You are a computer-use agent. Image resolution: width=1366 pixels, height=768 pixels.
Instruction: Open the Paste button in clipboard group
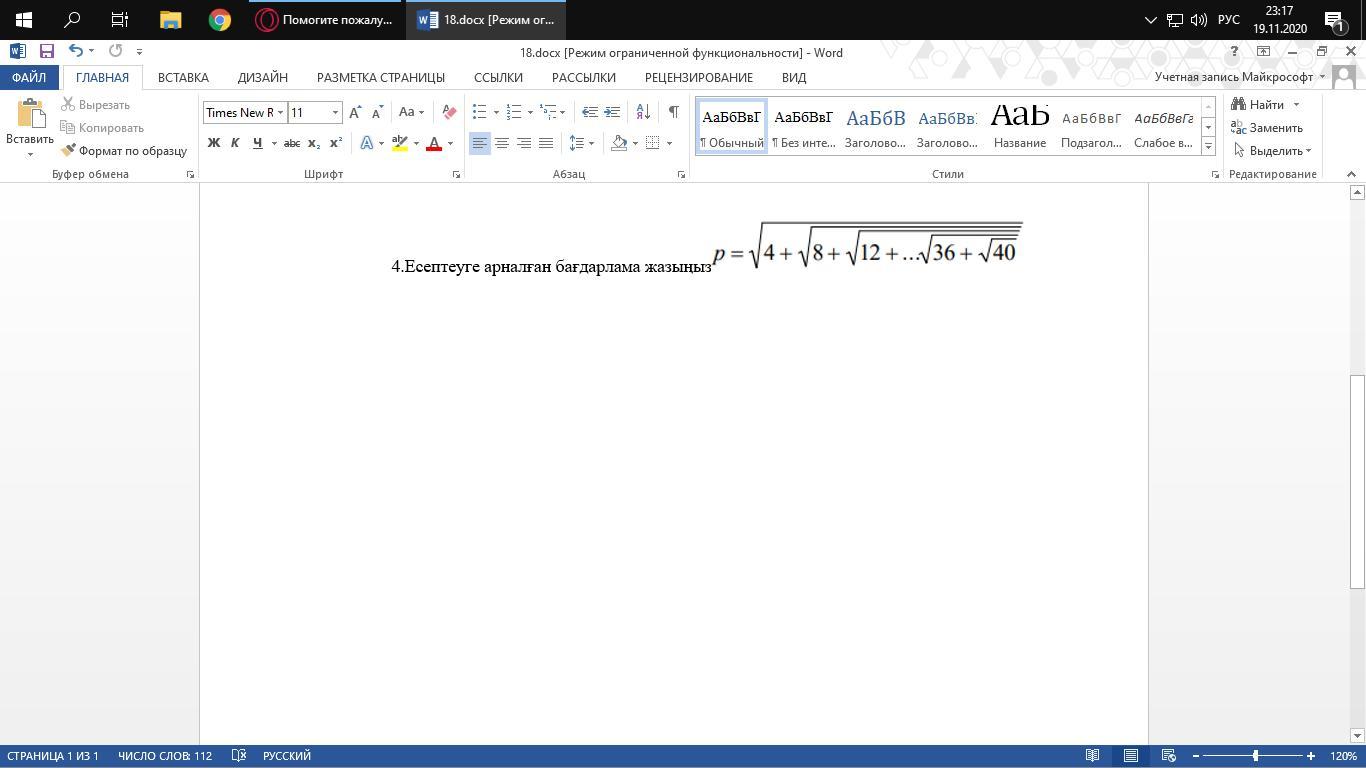(30, 118)
